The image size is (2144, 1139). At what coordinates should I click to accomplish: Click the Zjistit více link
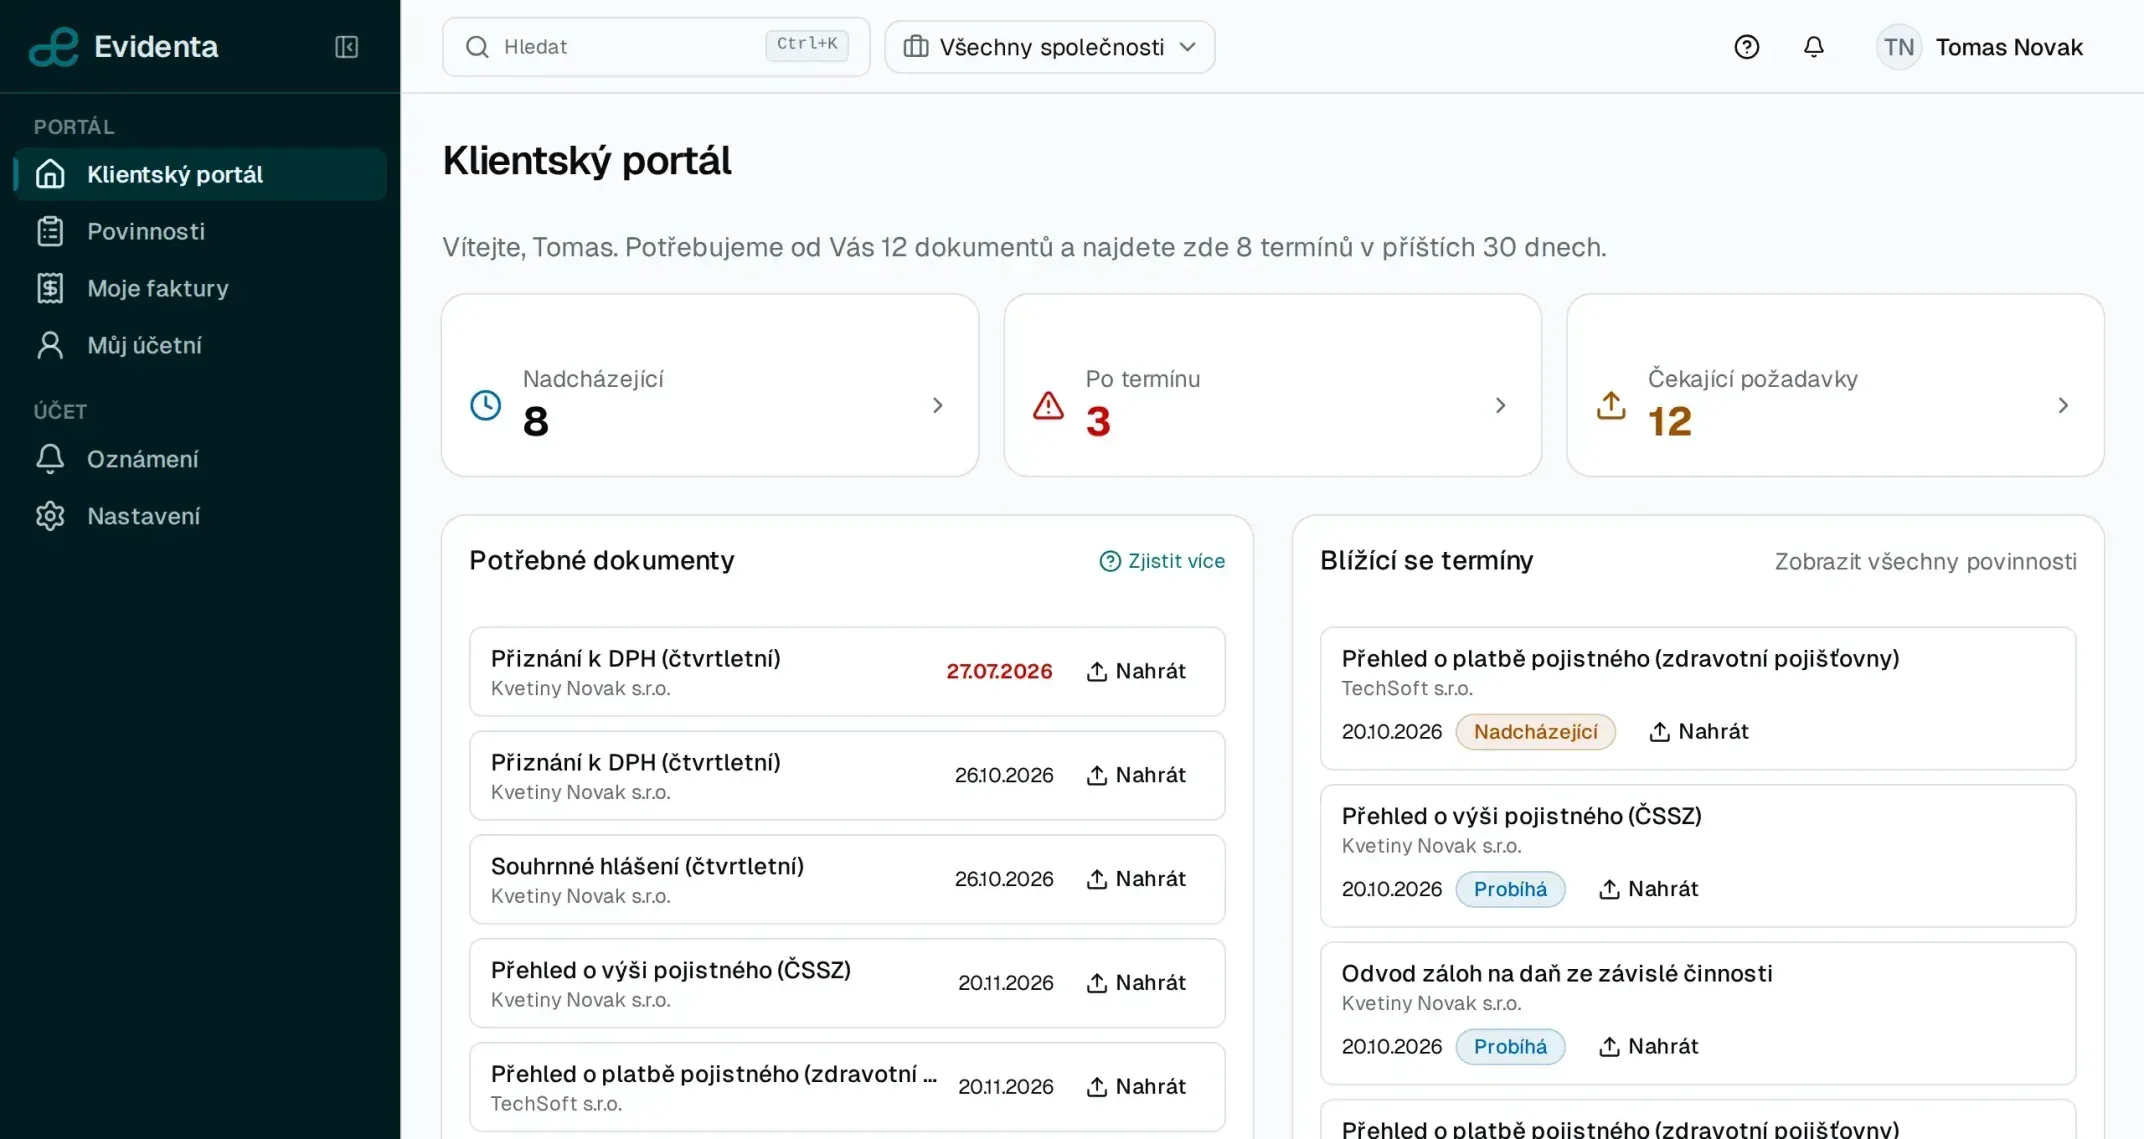tap(1162, 561)
